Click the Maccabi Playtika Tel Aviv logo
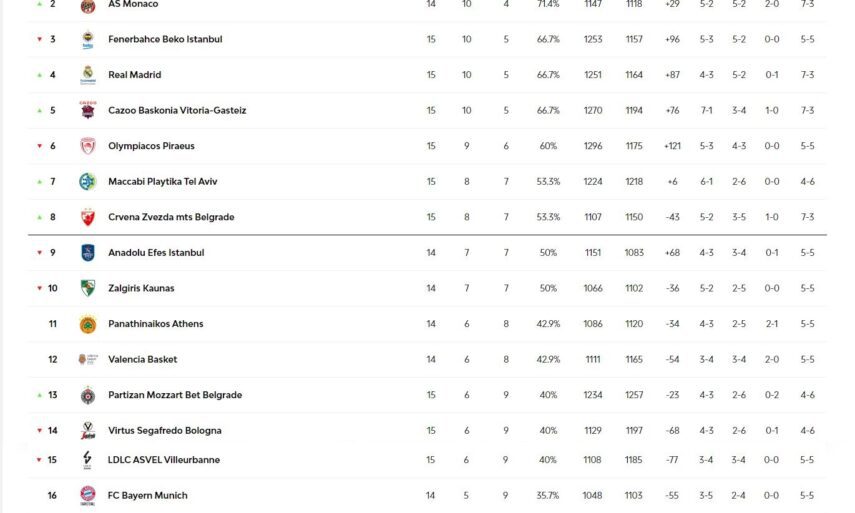The width and height of the screenshot is (855, 513). click(88, 182)
